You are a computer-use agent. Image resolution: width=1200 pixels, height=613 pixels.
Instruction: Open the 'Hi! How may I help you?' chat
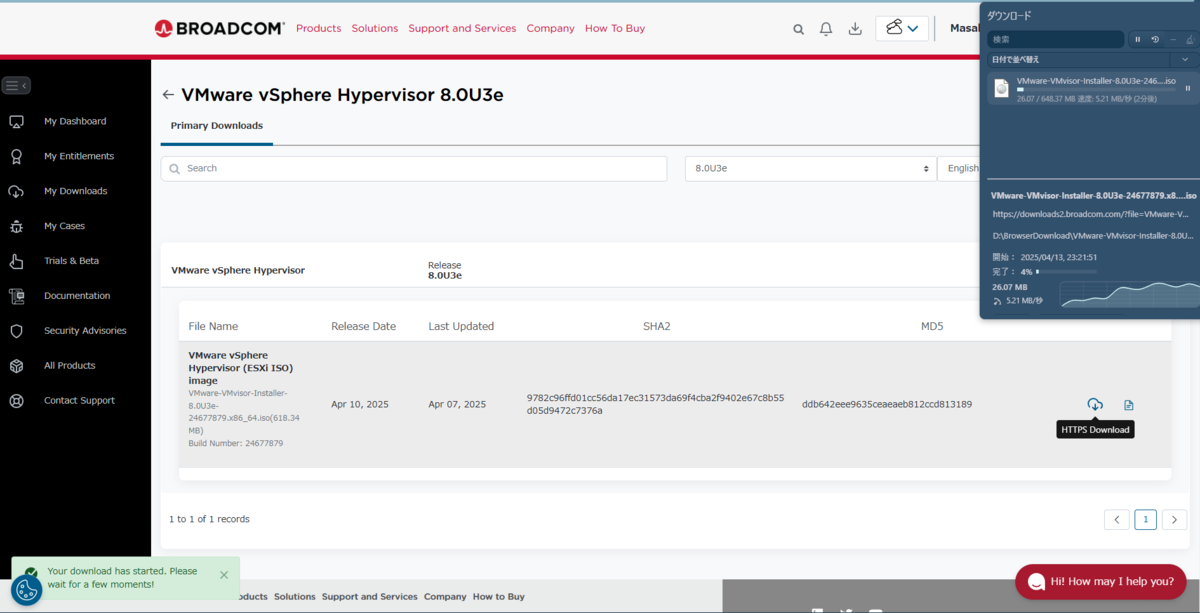pos(1101,582)
